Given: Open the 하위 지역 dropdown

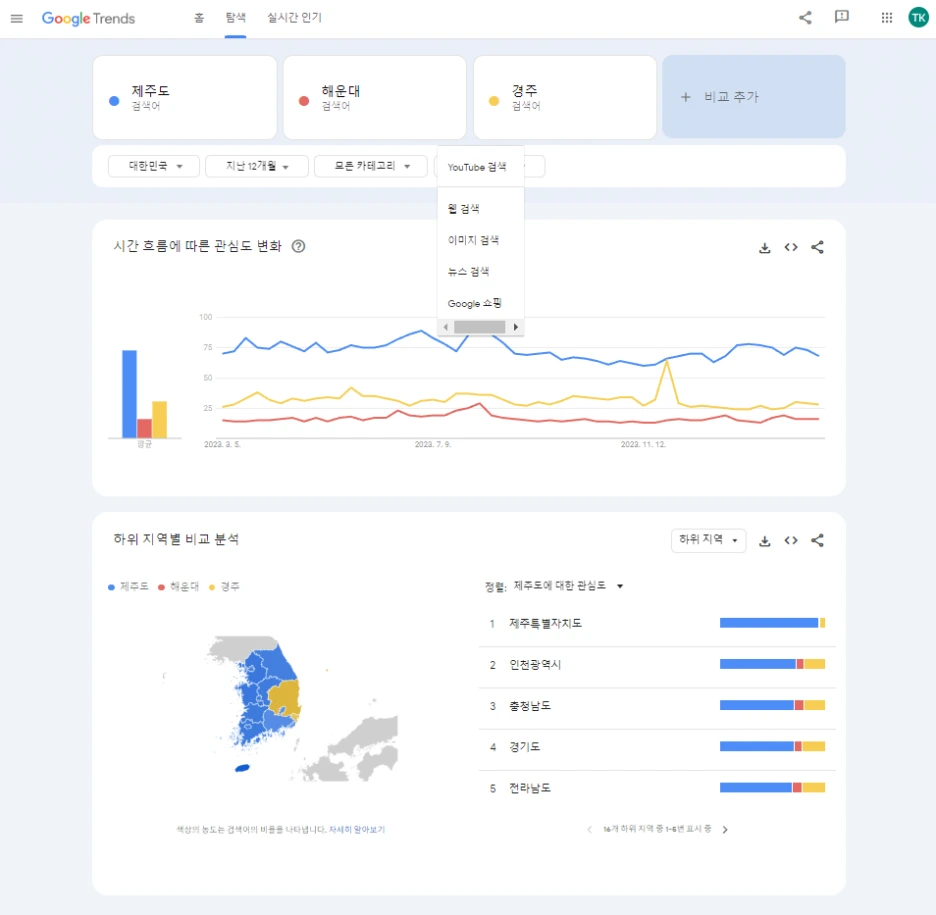Looking at the screenshot, I should point(709,540).
